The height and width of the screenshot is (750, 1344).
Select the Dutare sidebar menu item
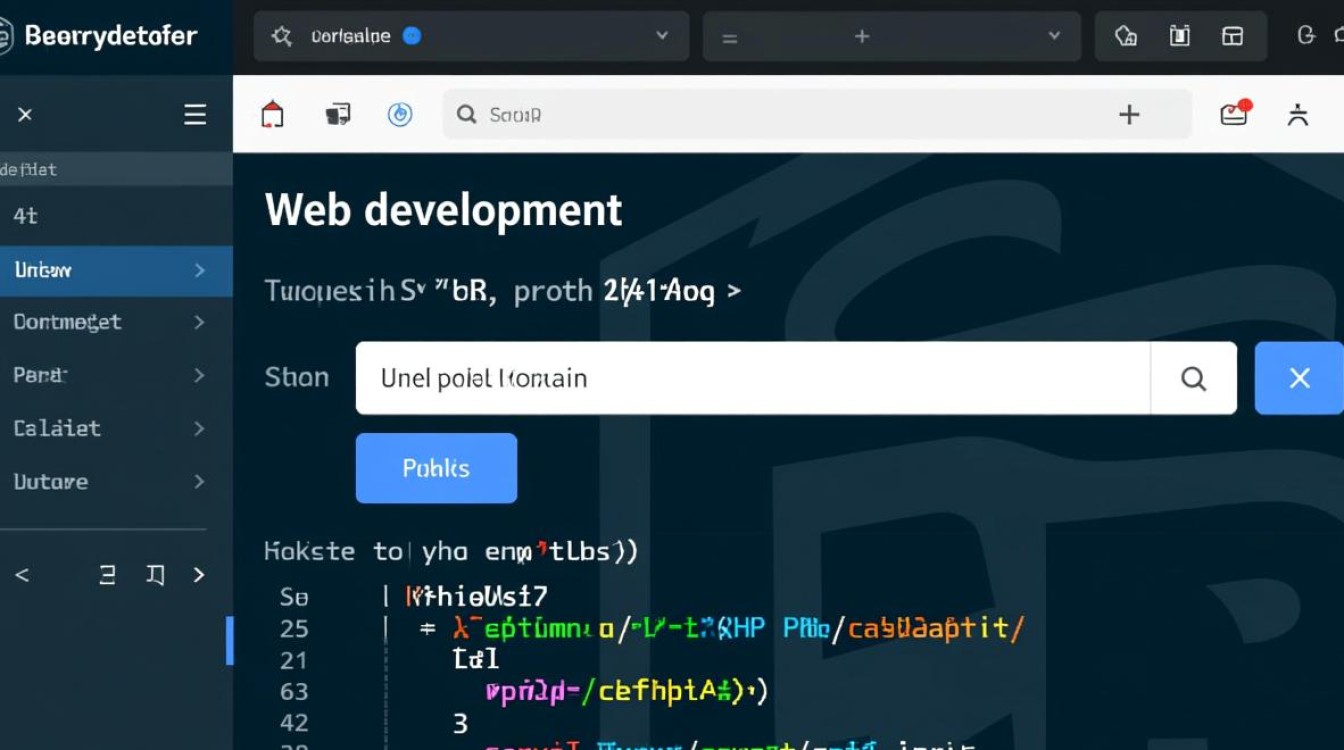(110, 482)
